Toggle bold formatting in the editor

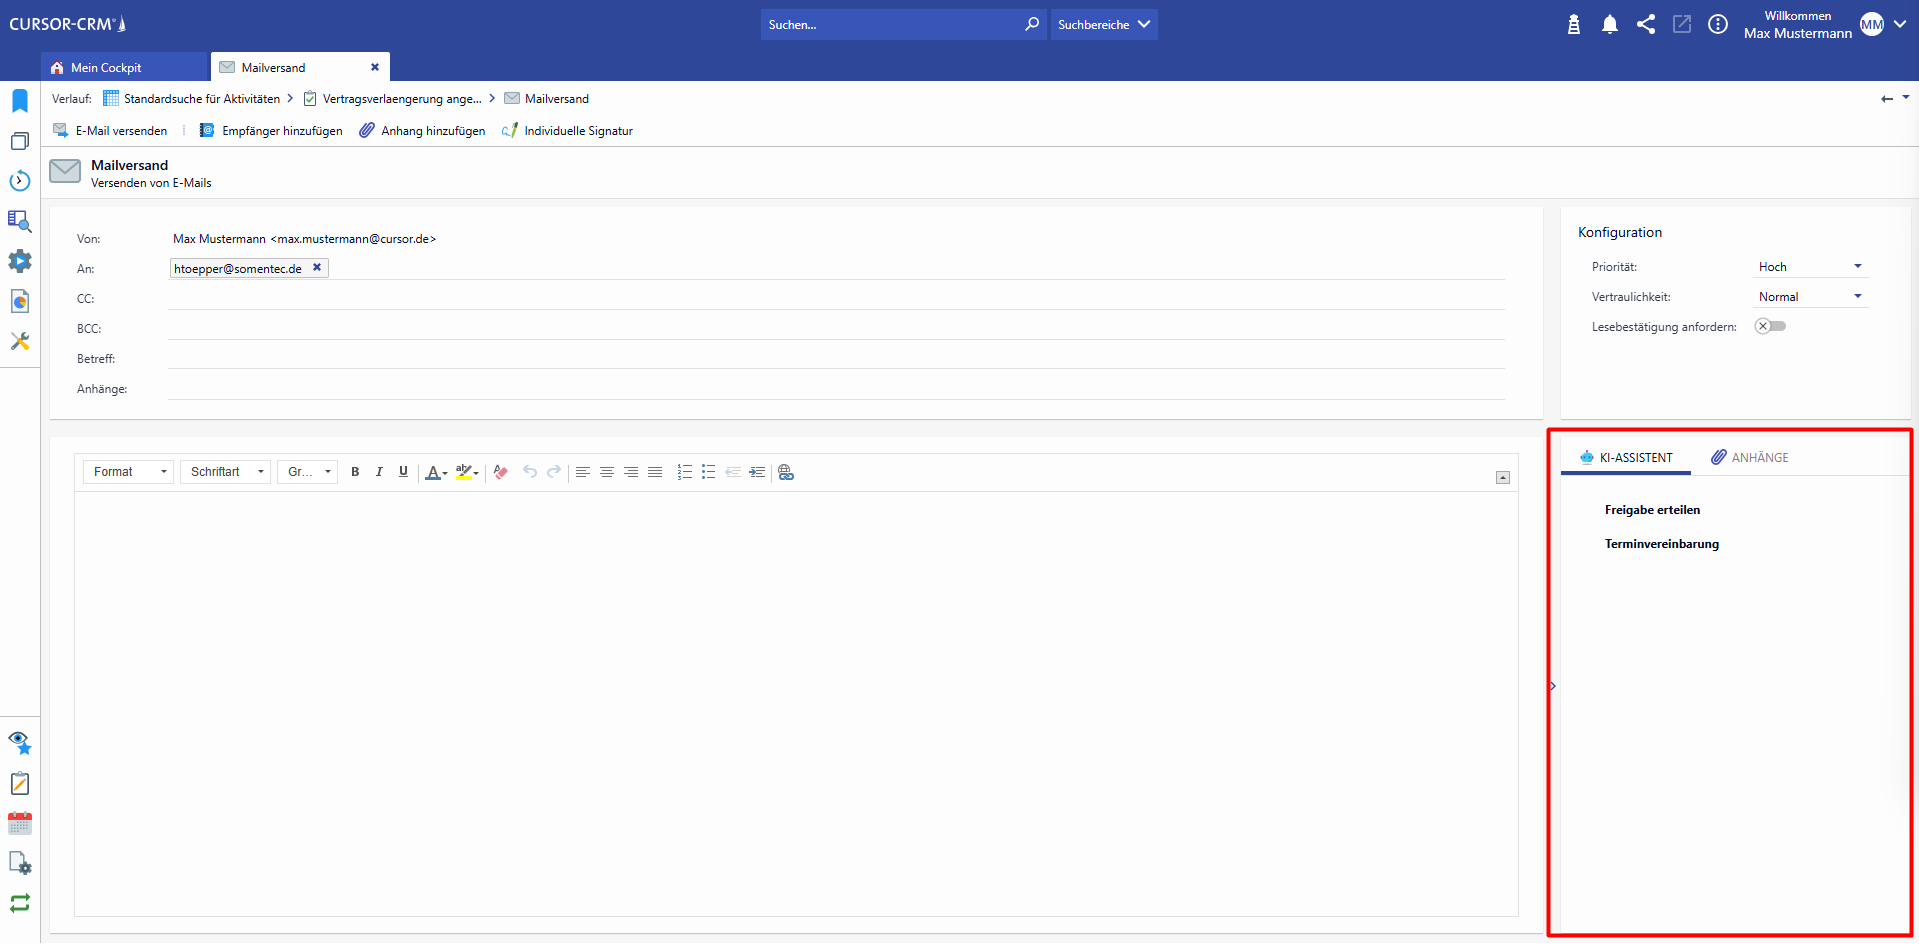pos(355,472)
